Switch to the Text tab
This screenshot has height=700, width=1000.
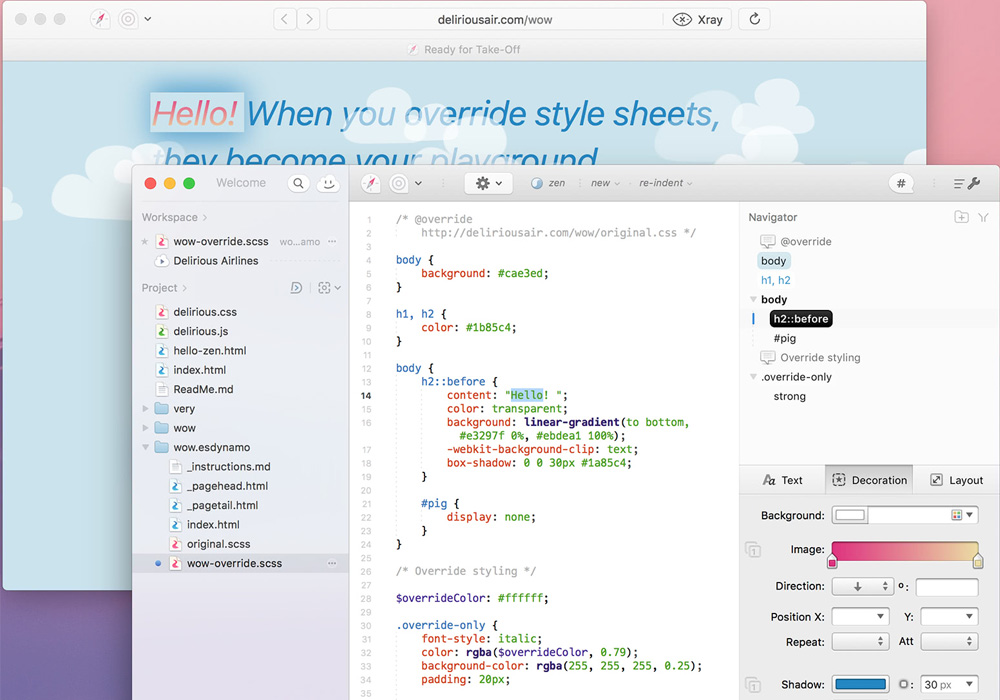(x=783, y=480)
